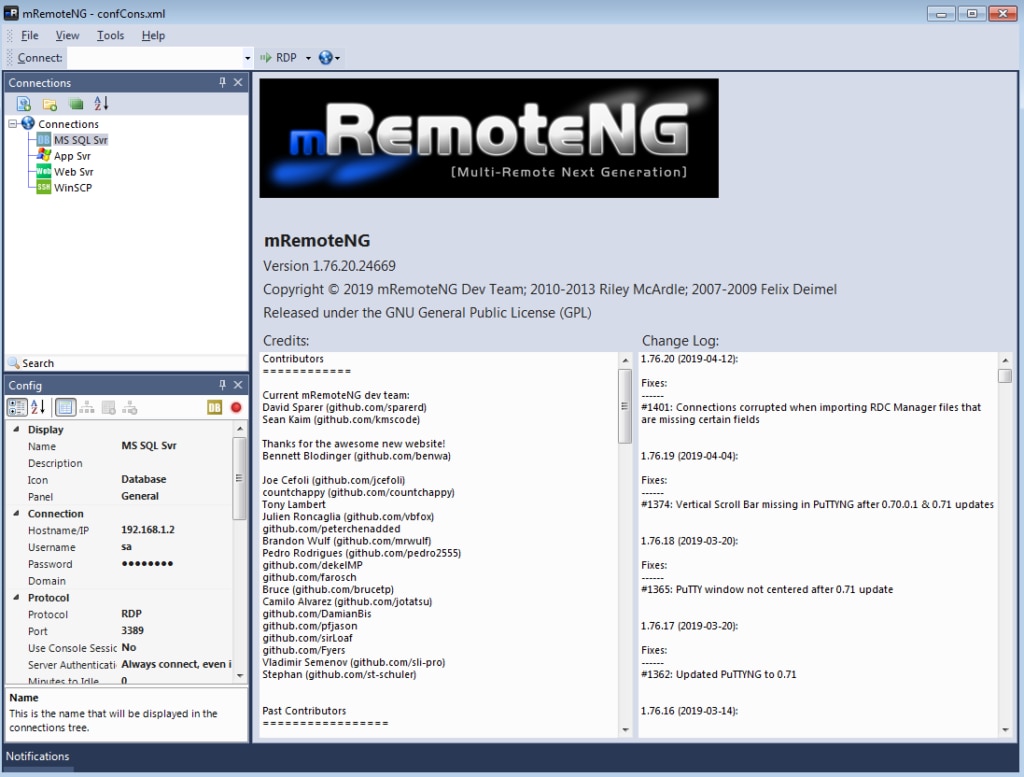The image size is (1024, 777).
Task: Pin the Connections panel with the pushpin
Action: 222,82
